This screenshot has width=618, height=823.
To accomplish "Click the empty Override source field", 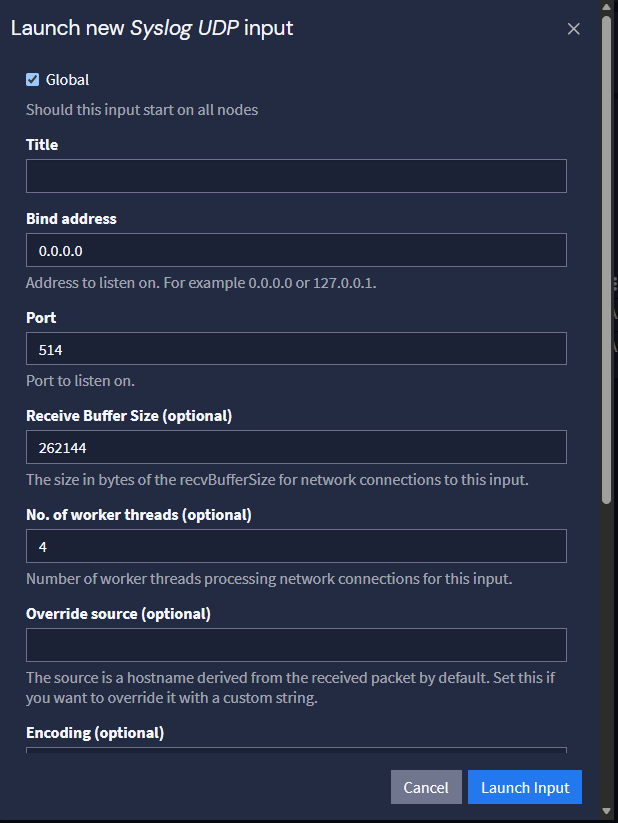I will 296,645.
